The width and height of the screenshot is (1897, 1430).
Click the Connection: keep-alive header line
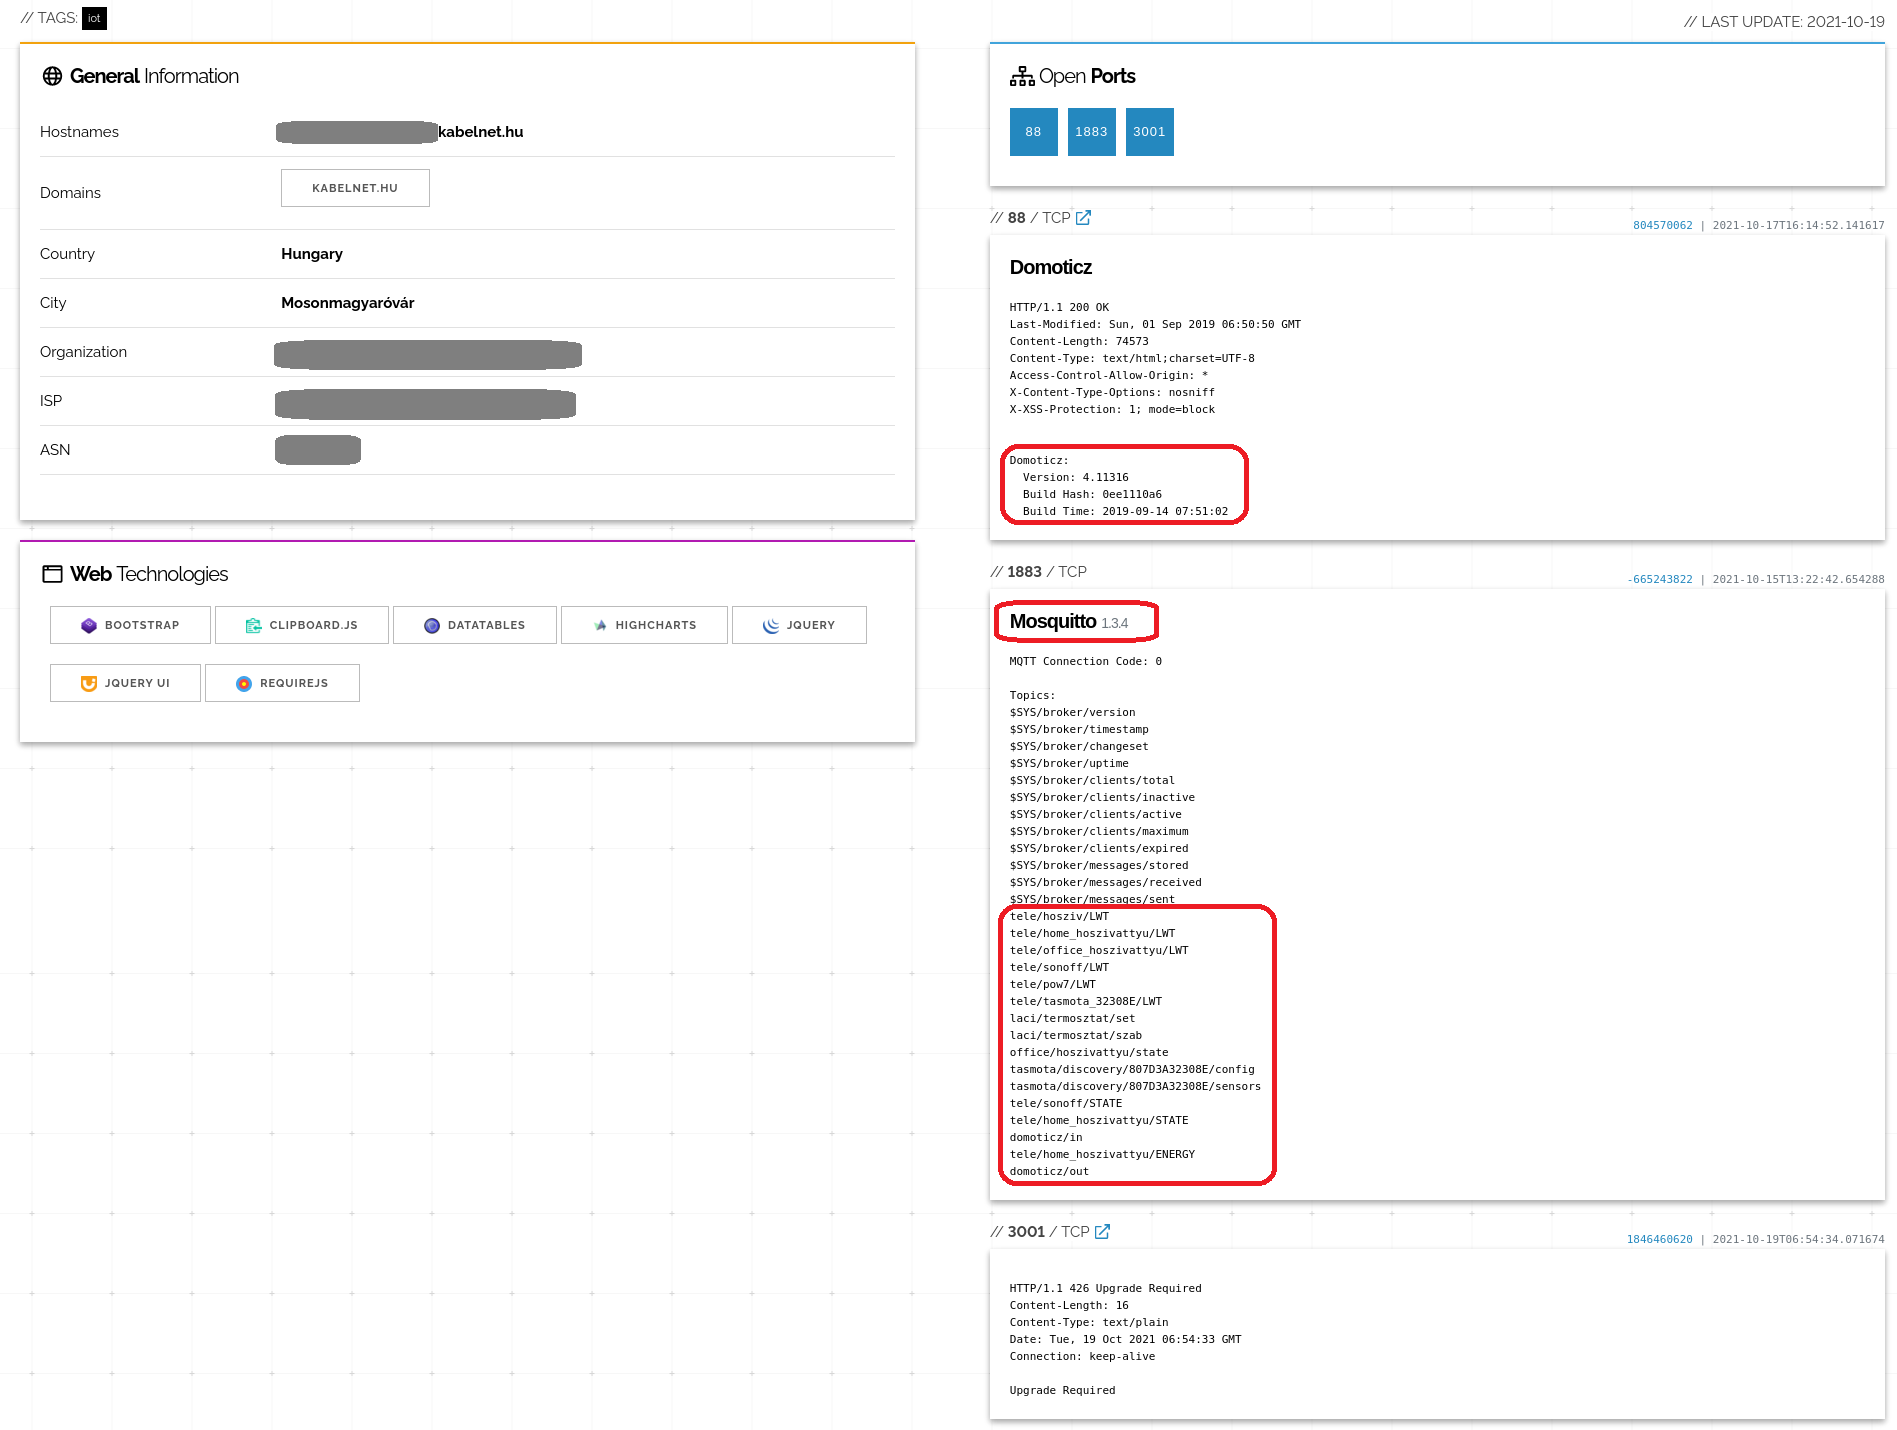click(x=1082, y=1356)
